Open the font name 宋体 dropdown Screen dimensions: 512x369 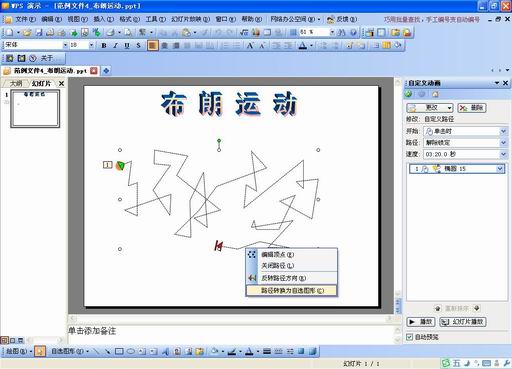(35, 45)
